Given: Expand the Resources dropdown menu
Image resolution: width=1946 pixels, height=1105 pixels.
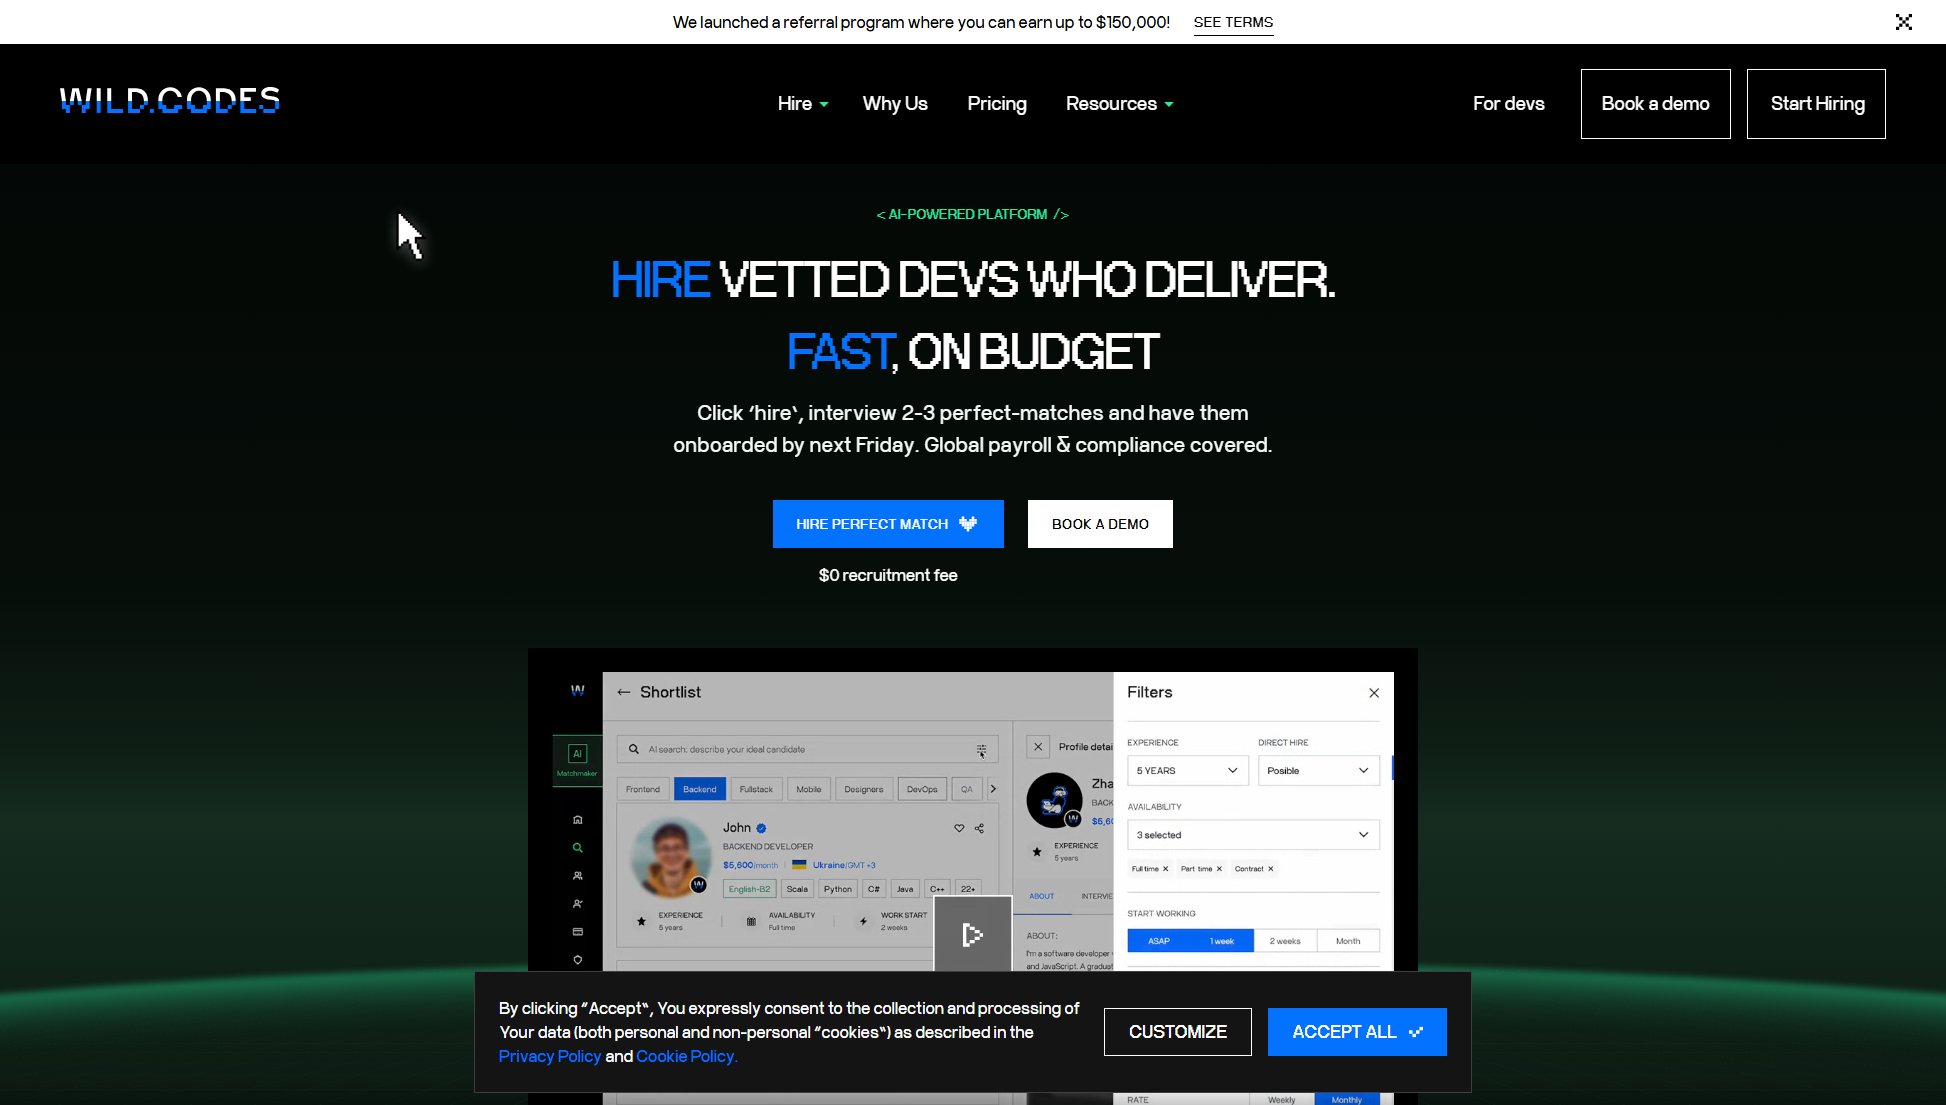Looking at the screenshot, I should pyautogui.click(x=1119, y=104).
